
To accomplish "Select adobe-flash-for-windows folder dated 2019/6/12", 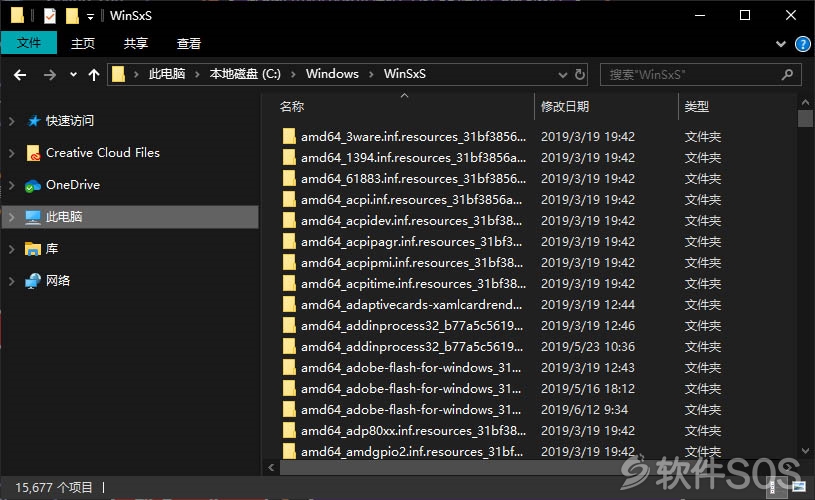I will coord(411,410).
